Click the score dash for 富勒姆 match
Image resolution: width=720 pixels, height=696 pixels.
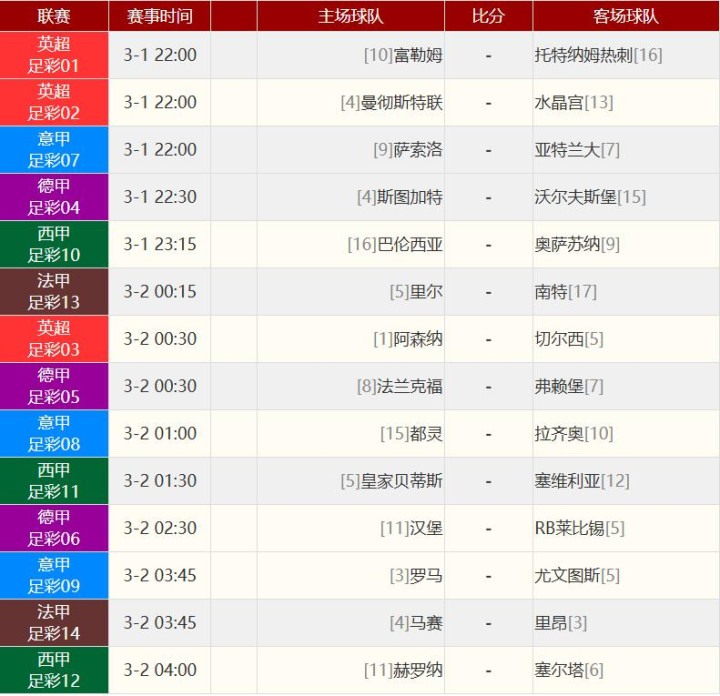tap(489, 56)
